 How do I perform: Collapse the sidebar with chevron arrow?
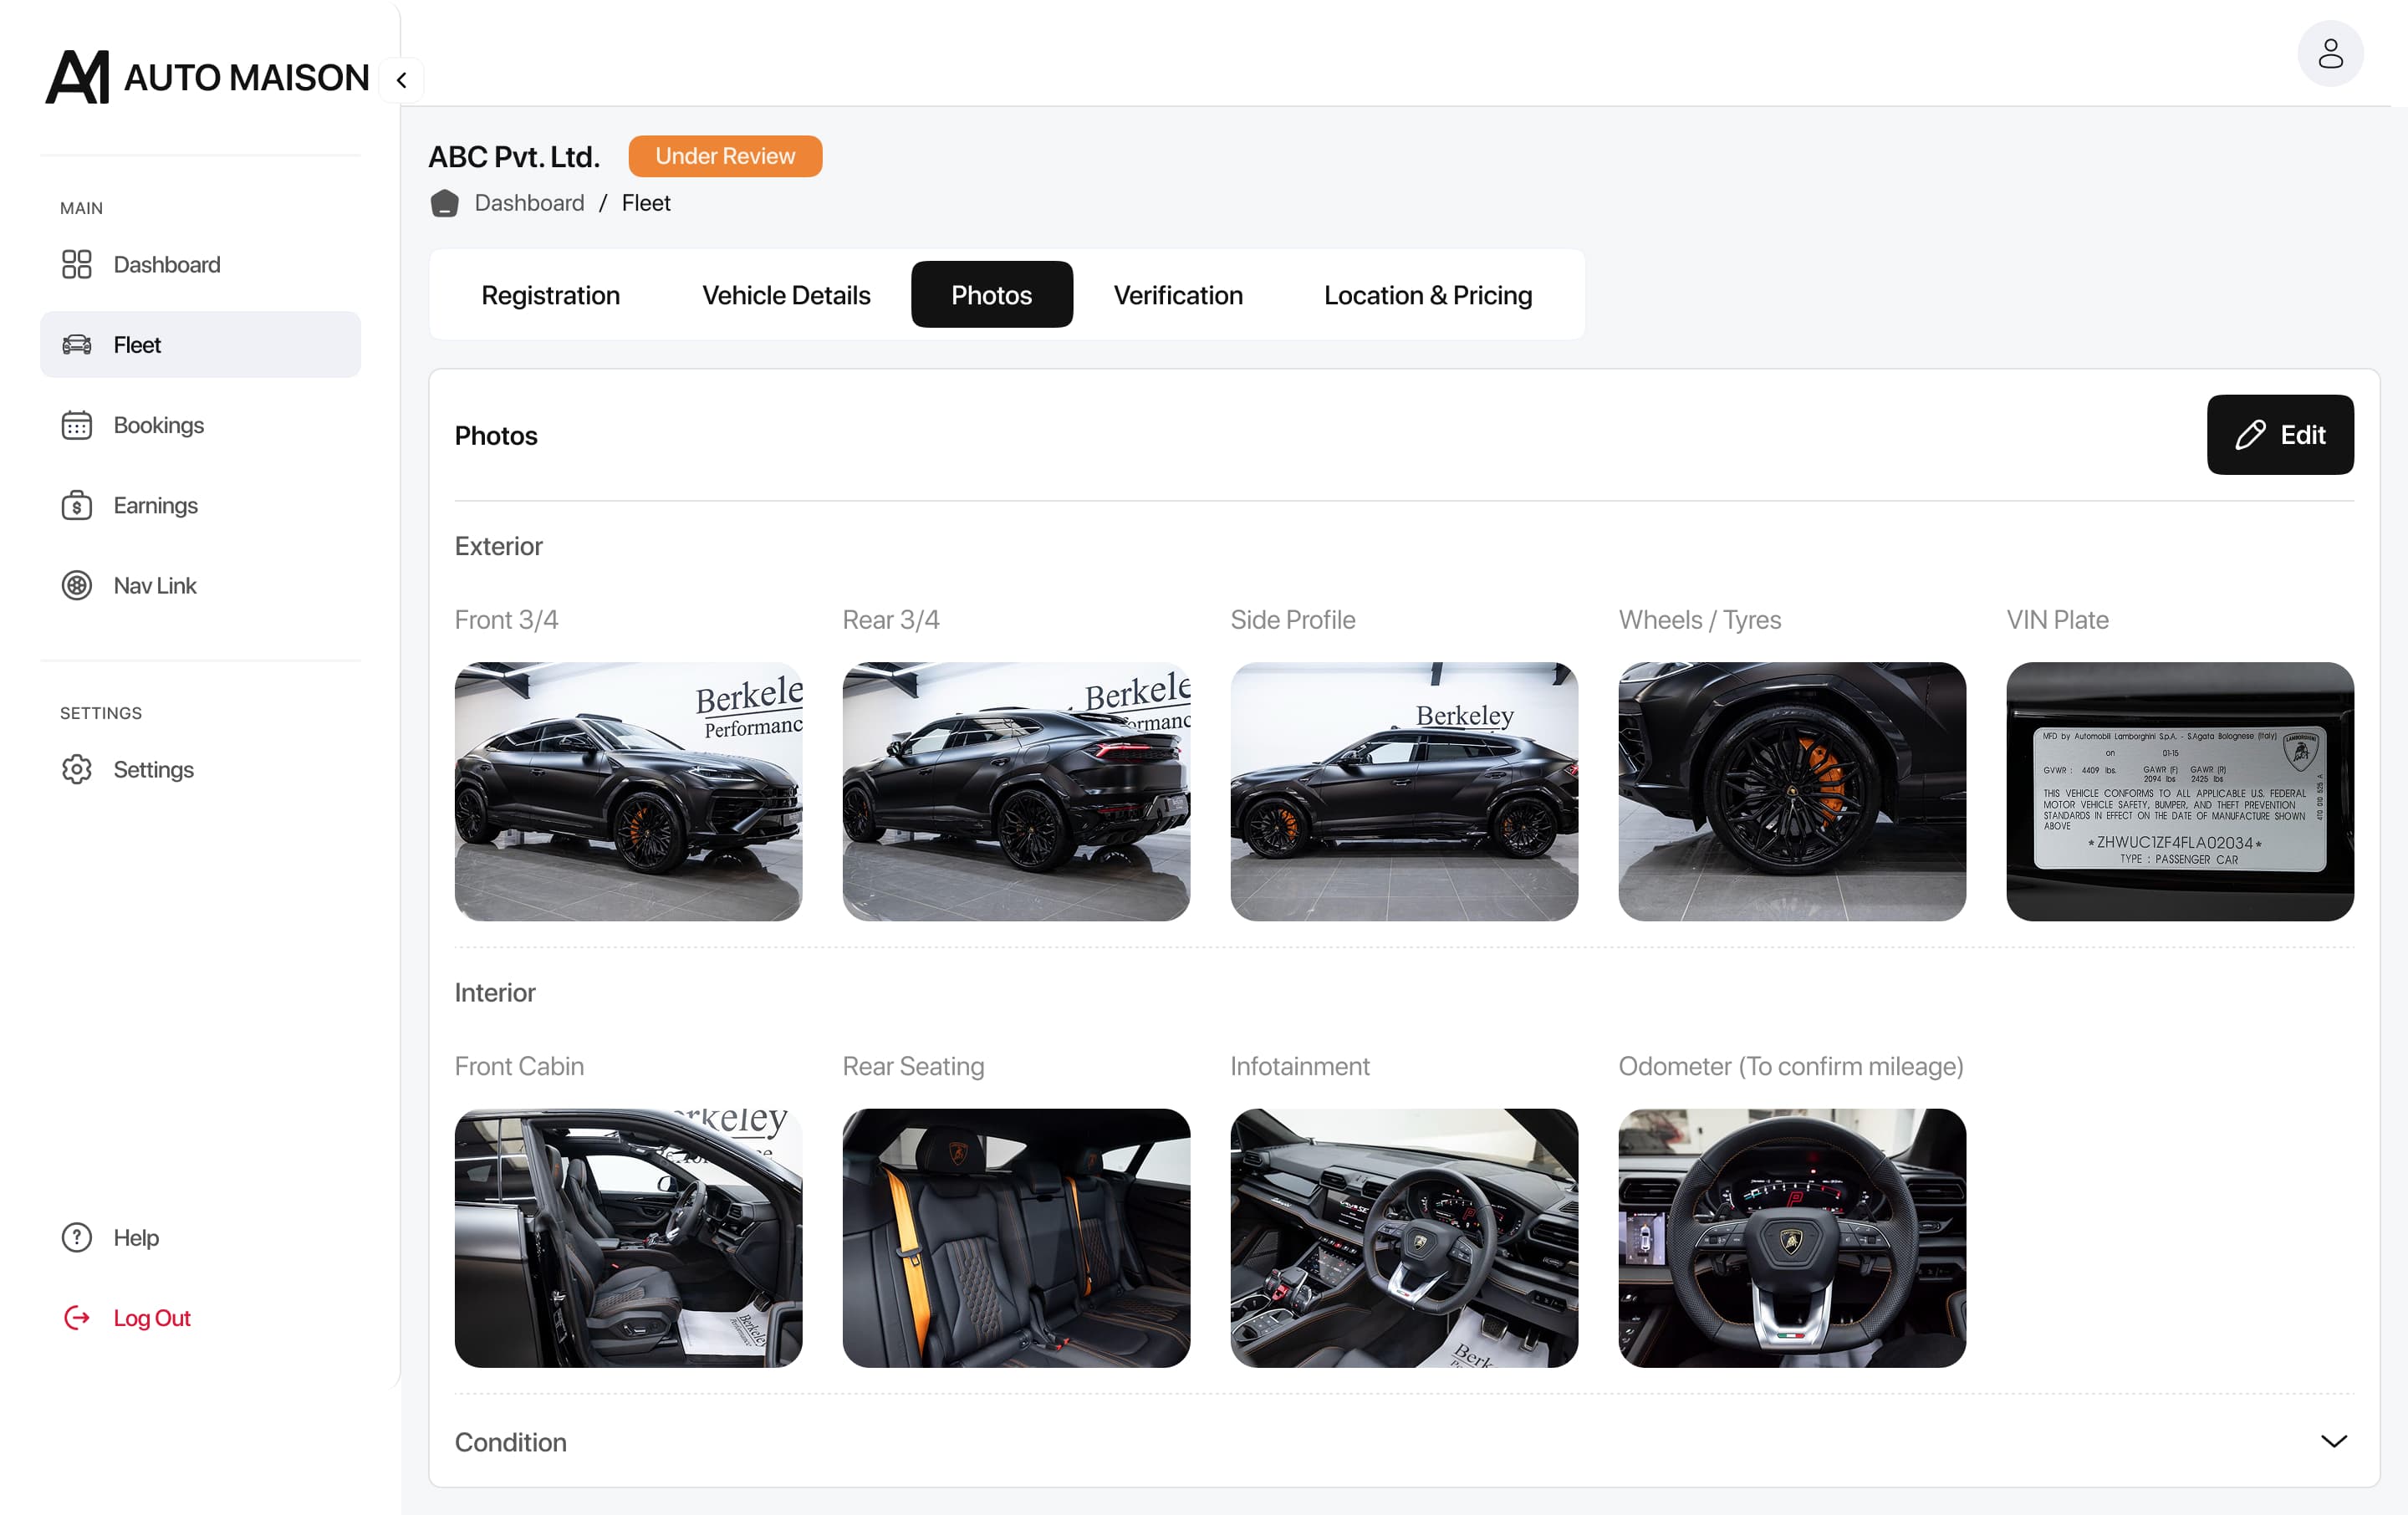pyautogui.click(x=401, y=80)
